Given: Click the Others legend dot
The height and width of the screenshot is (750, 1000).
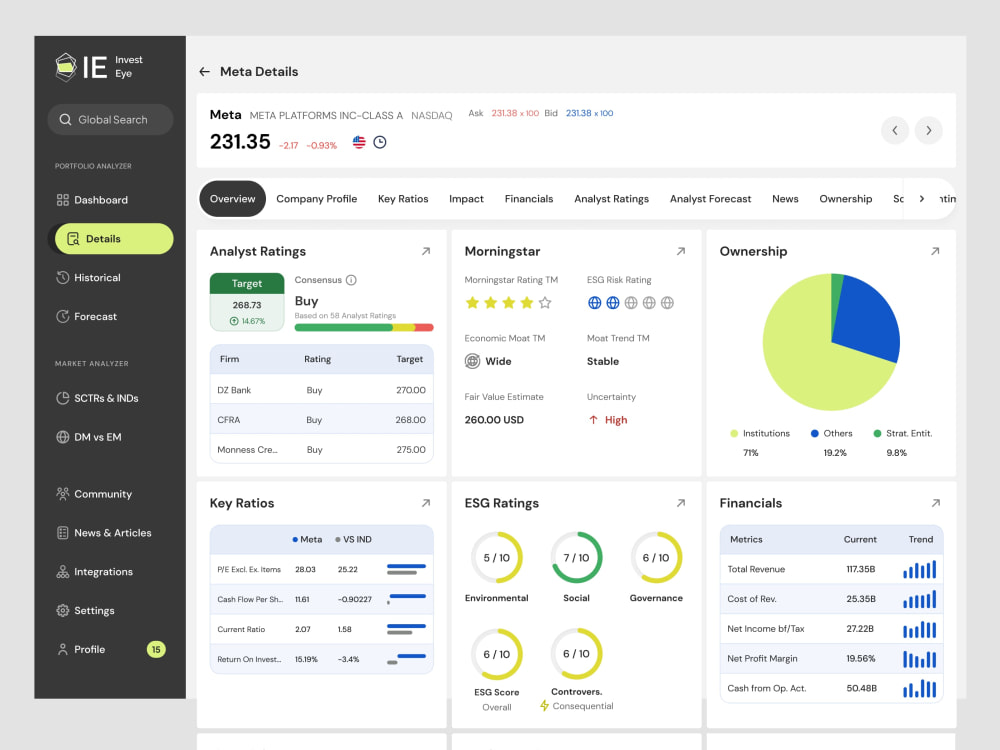Looking at the screenshot, I should 814,434.
